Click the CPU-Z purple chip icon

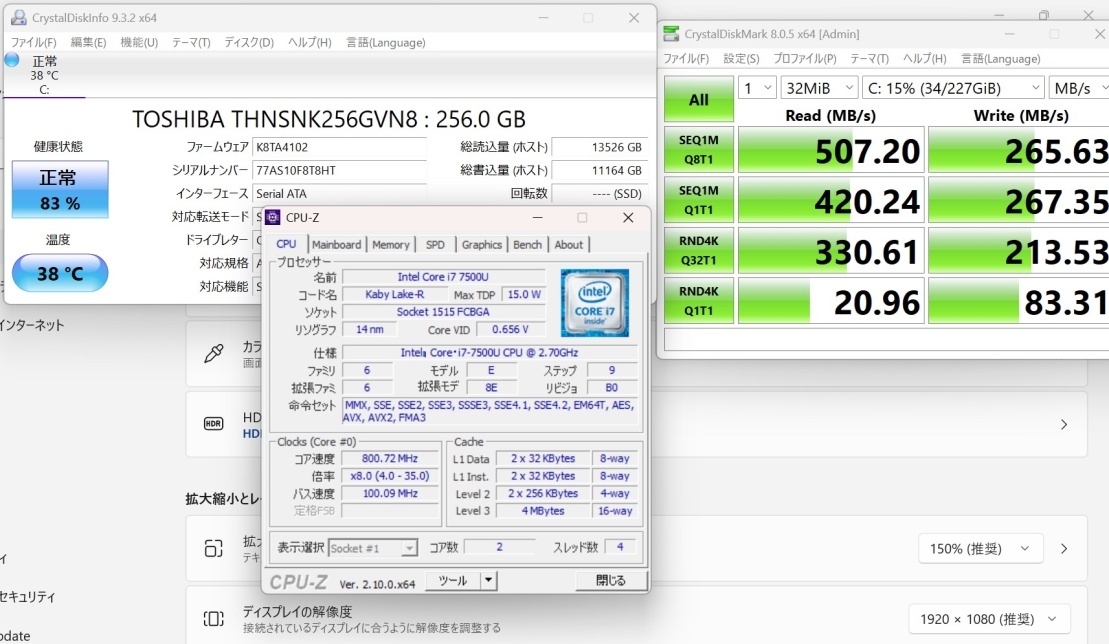pyautogui.click(x=272, y=218)
